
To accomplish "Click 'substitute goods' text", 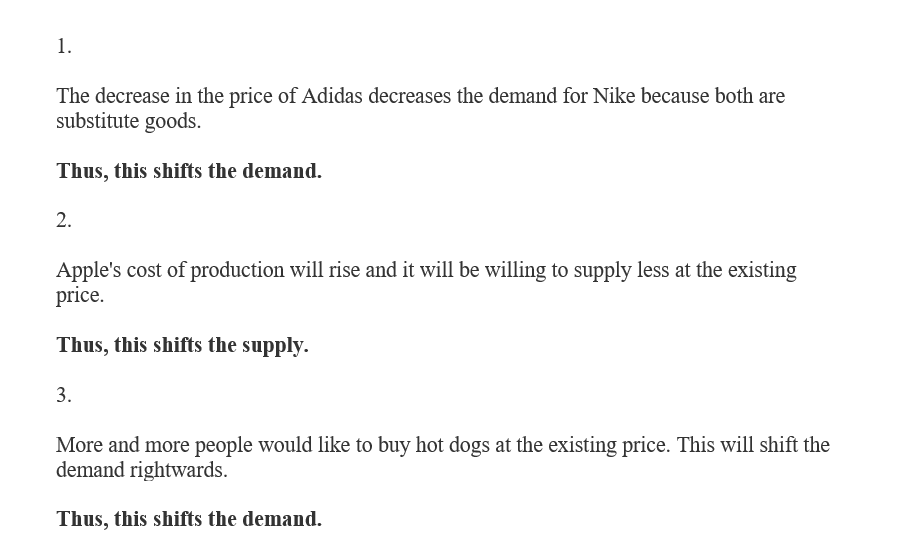I will 129,122.
